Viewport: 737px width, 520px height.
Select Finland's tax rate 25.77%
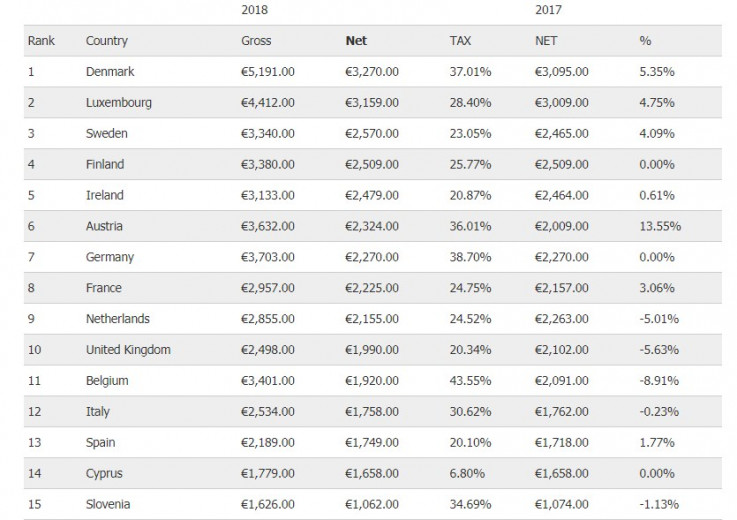468,164
